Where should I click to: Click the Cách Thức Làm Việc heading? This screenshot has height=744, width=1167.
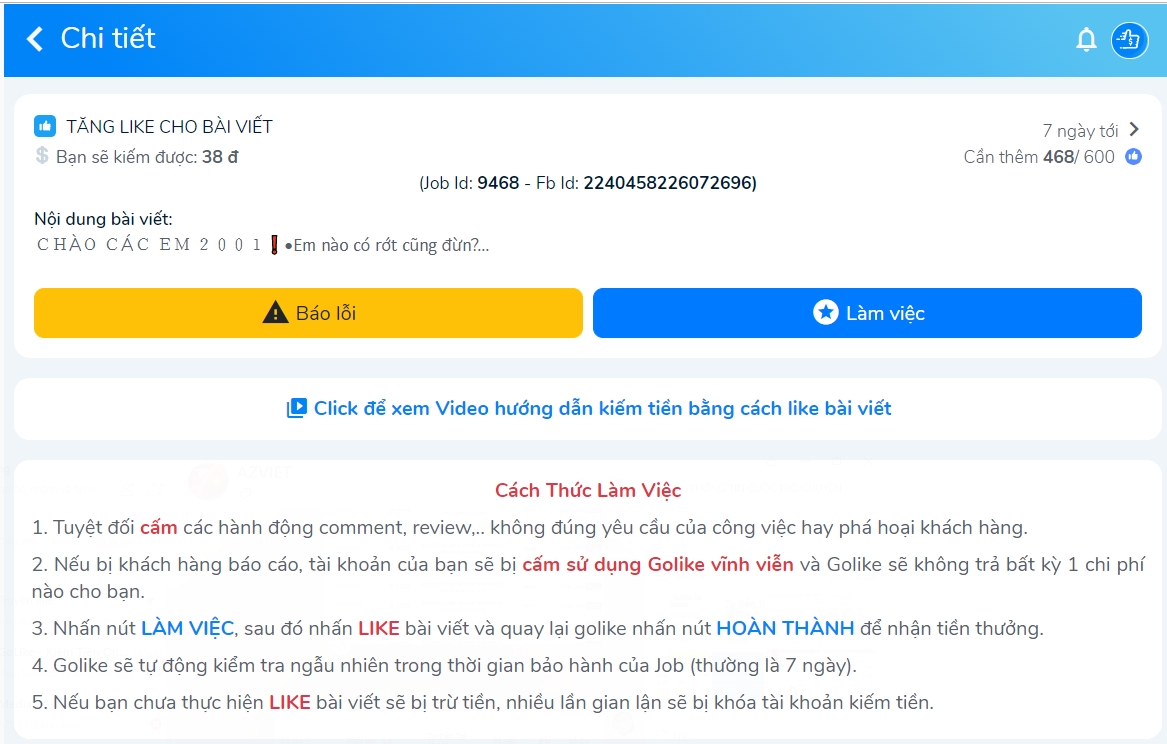588,490
